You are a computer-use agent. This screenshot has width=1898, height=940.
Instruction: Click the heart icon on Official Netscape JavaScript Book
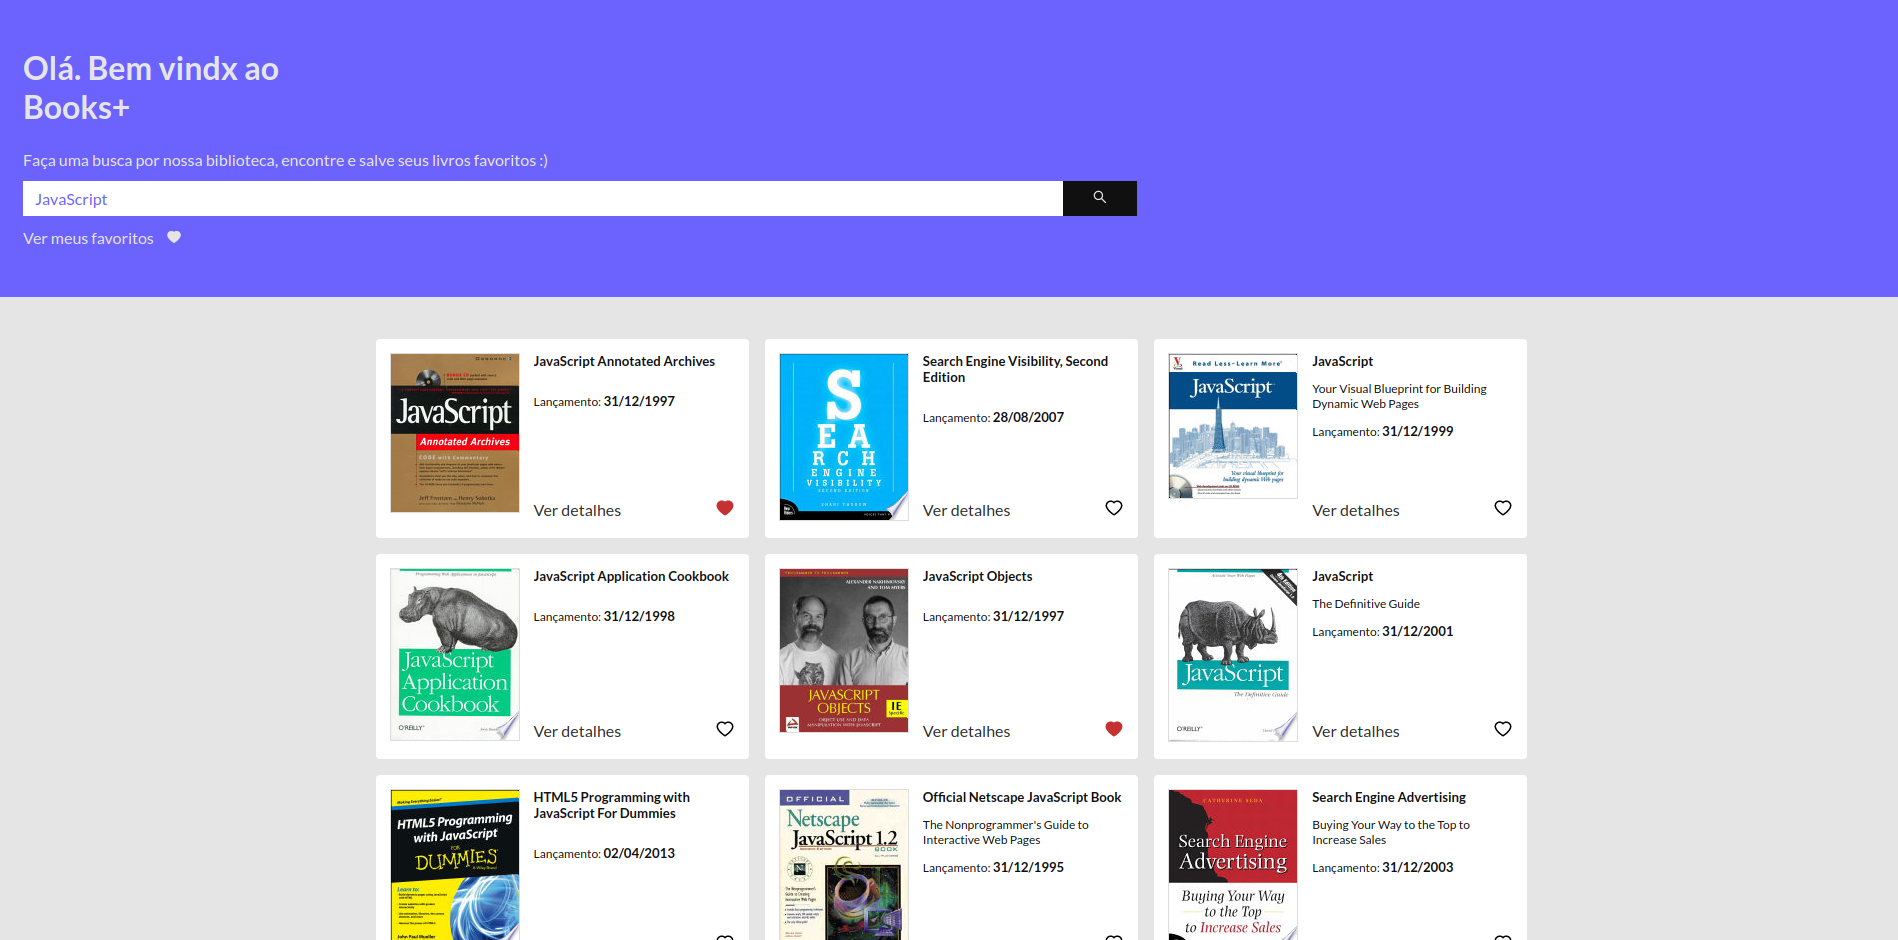tap(1113, 936)
